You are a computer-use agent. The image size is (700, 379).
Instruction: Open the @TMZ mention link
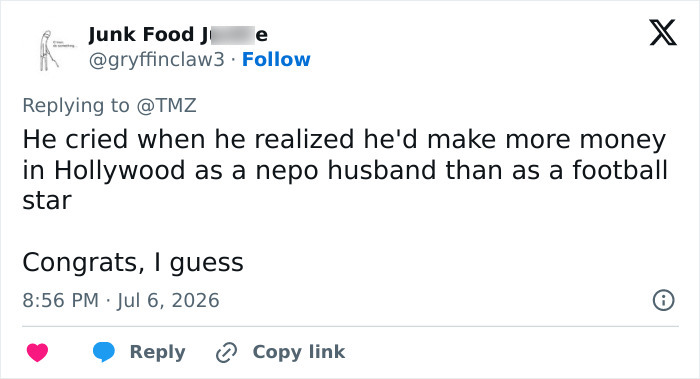tap(166, 106)
